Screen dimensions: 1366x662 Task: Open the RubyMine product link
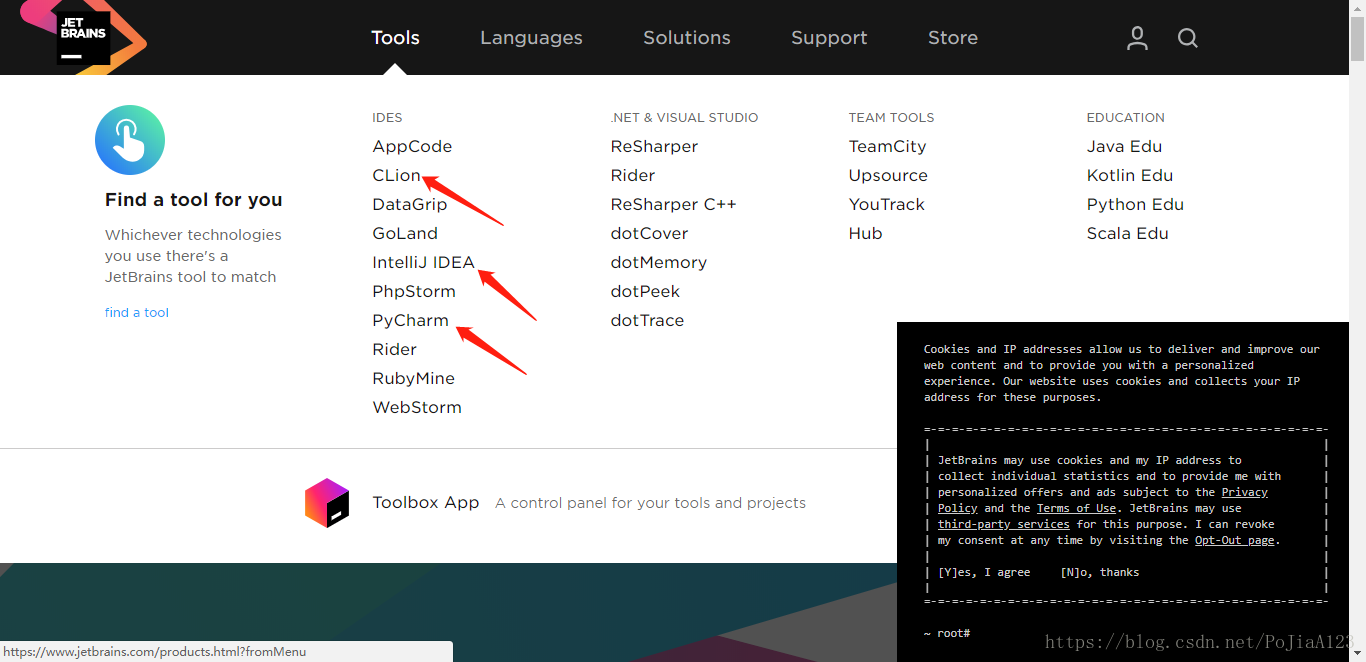coord(414,378)
